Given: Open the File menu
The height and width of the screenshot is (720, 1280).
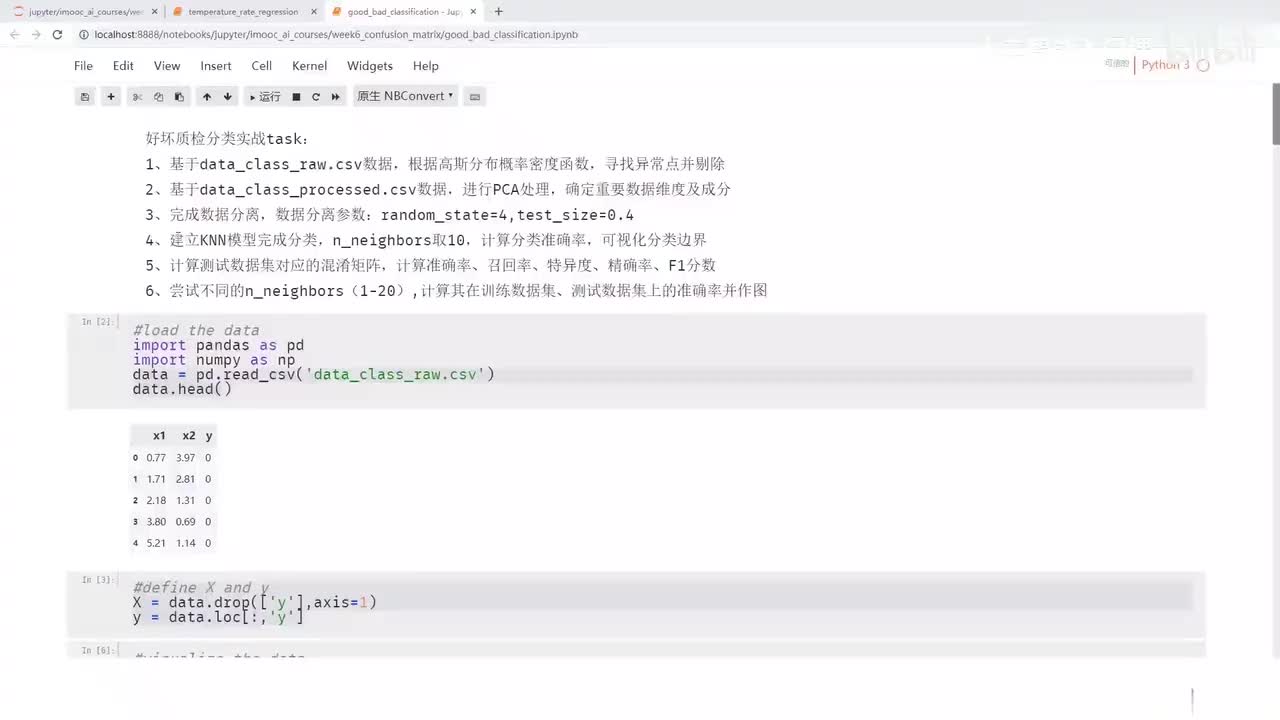Looking at the screenshot, I should click(83, 66).
